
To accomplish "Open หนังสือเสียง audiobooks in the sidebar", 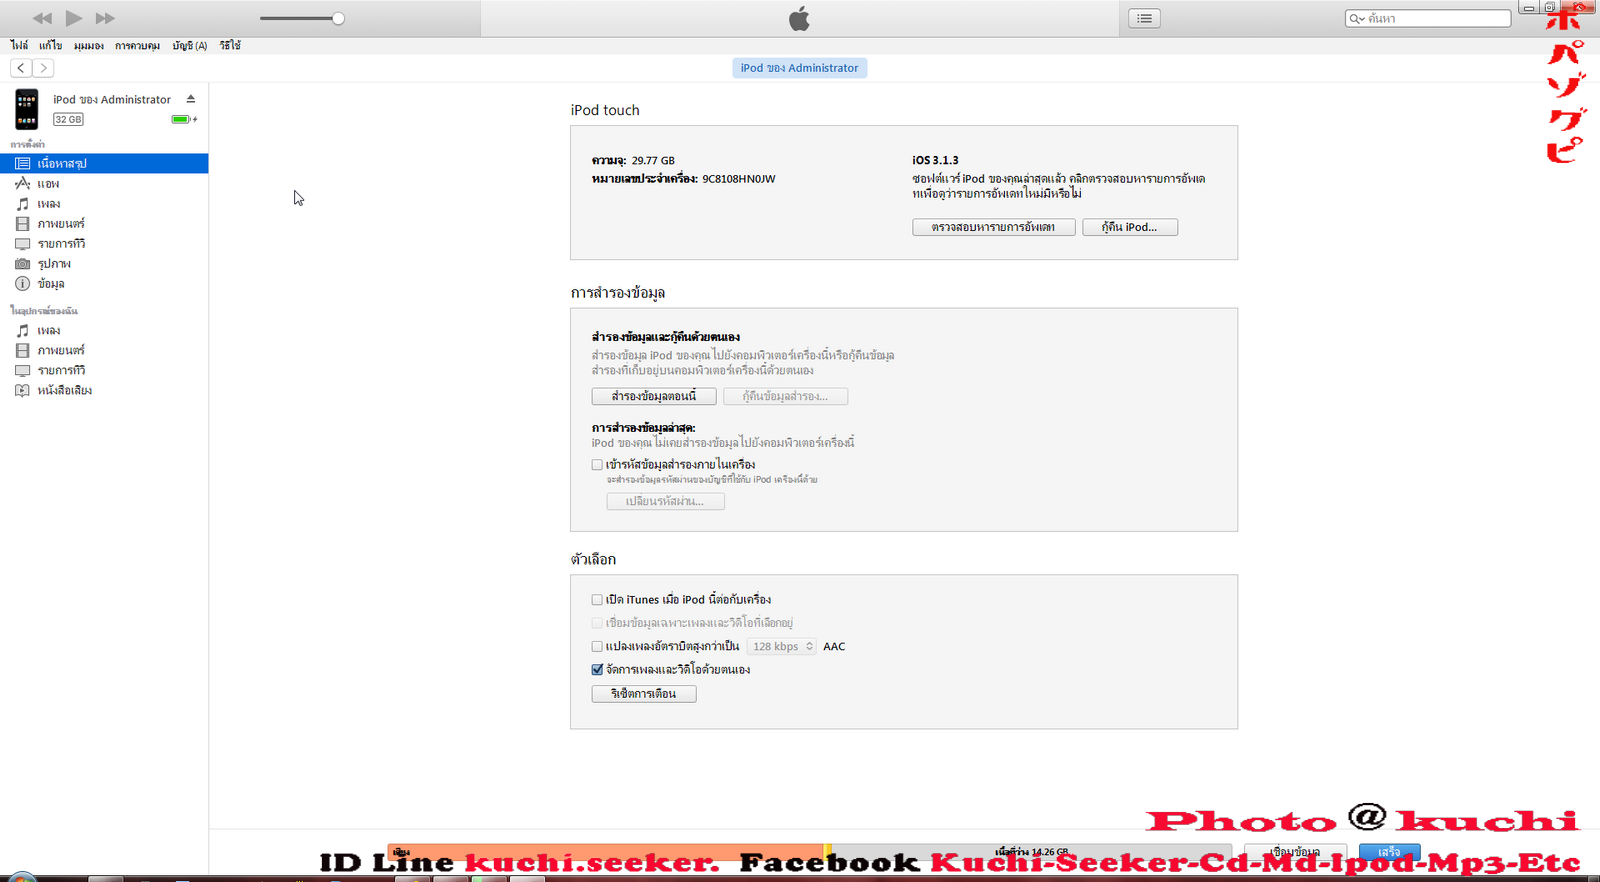I will tap(104, 390).
